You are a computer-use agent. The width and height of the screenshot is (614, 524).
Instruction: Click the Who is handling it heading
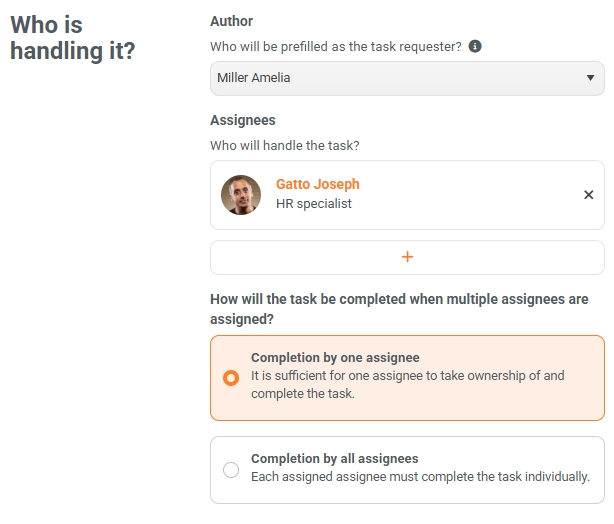tap(72, 38)
